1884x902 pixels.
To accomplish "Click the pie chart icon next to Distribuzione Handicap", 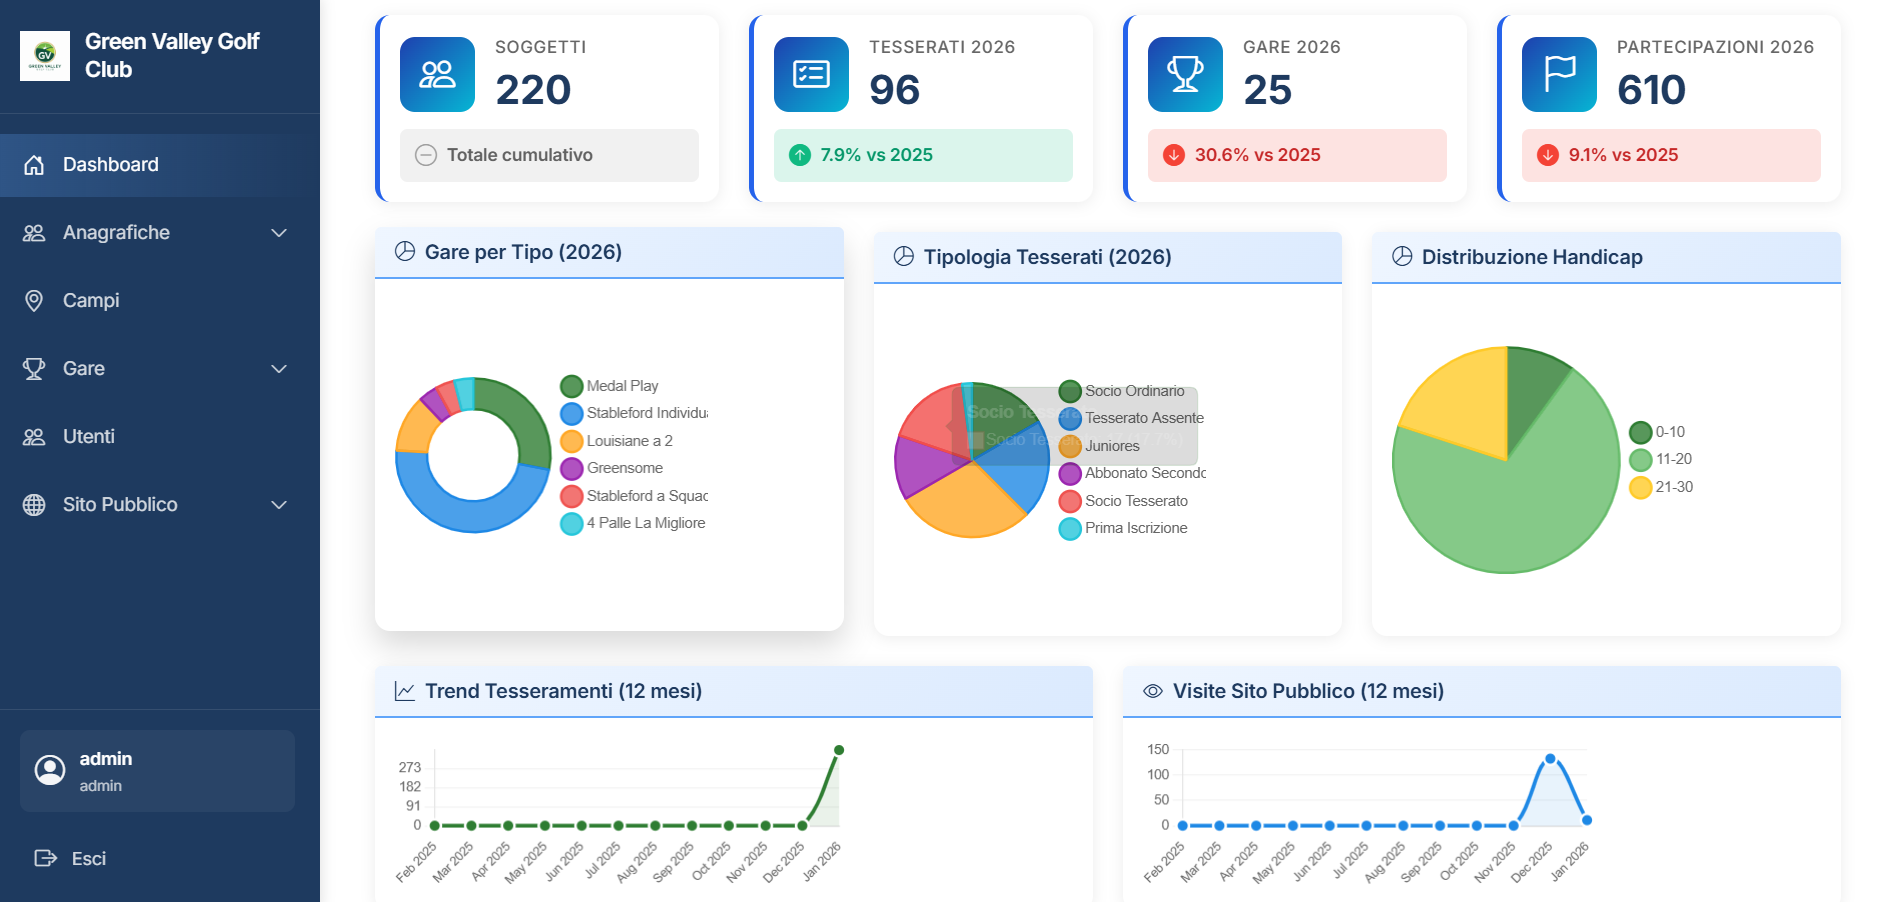I will click(x=1404, y=256).
